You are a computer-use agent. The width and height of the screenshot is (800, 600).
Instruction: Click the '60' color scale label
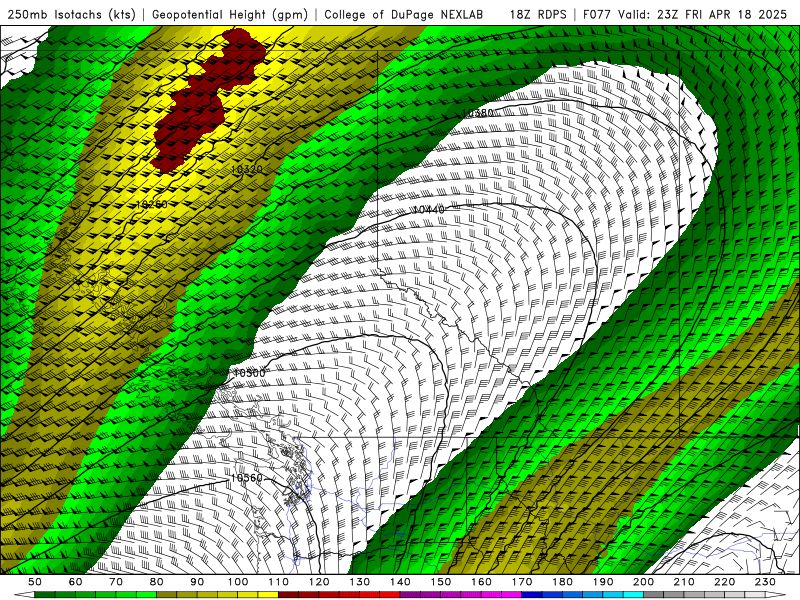(76, 582)
